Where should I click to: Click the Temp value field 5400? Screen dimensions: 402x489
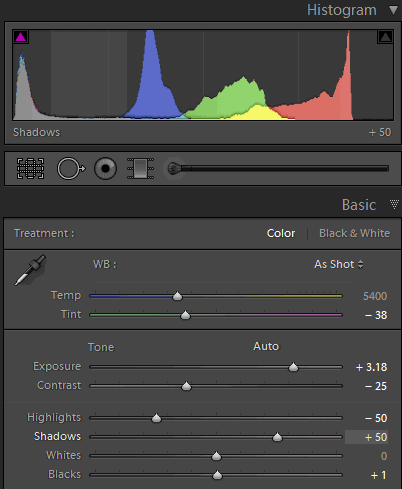[x=375, y=296]
